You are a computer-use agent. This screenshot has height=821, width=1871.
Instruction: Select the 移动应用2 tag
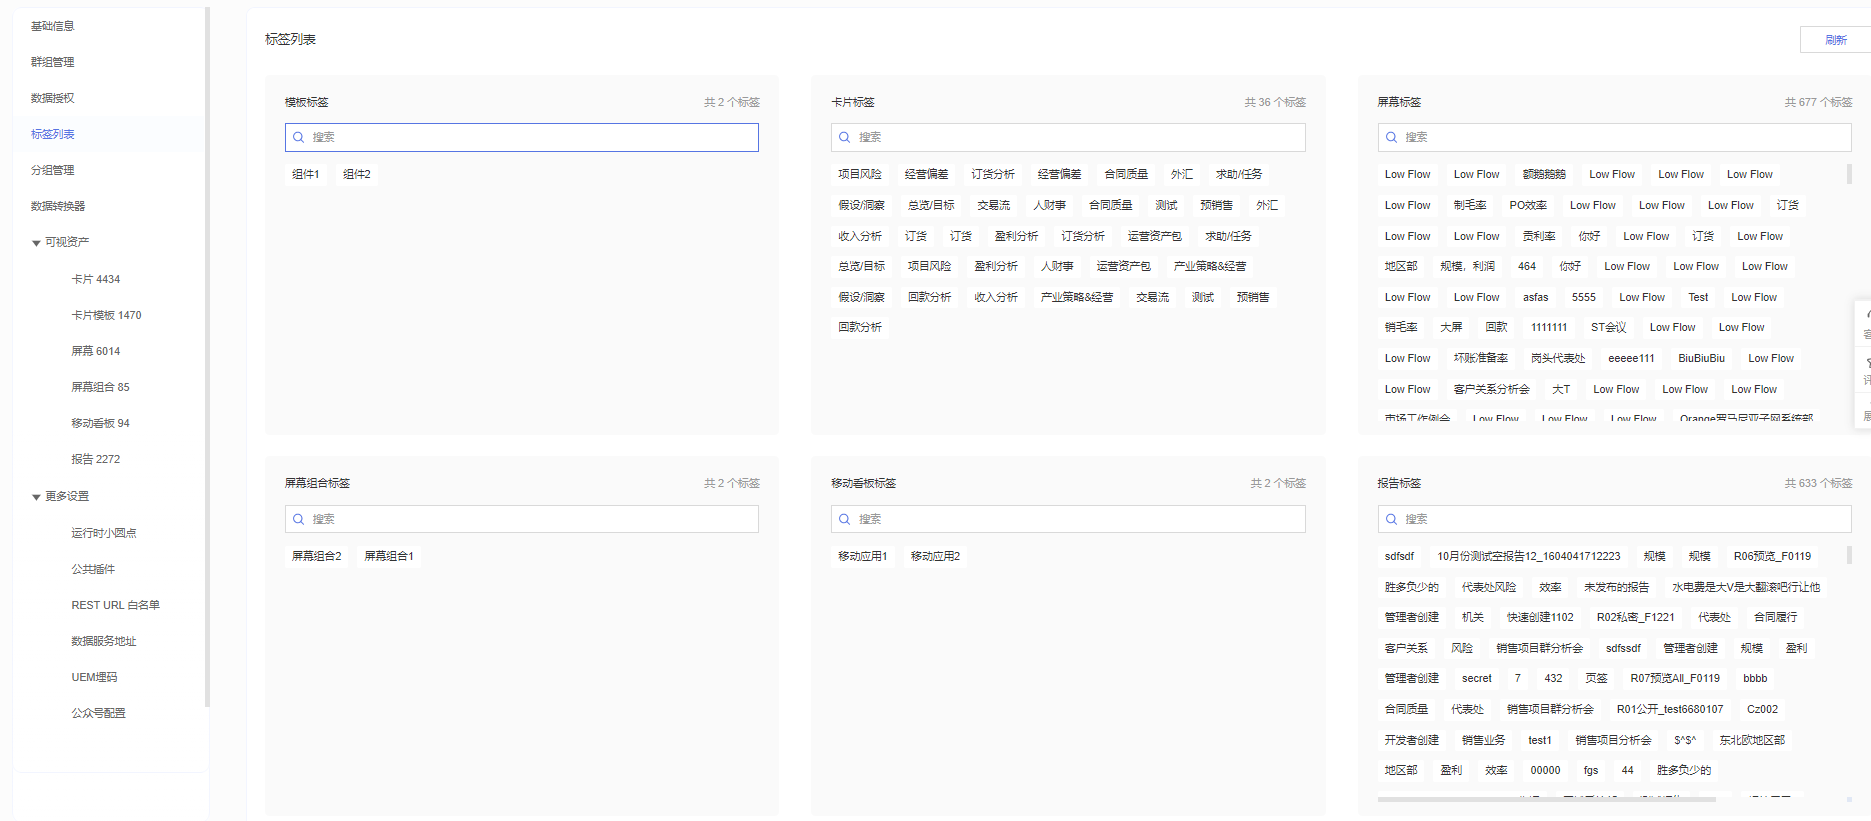click(935, 556)
